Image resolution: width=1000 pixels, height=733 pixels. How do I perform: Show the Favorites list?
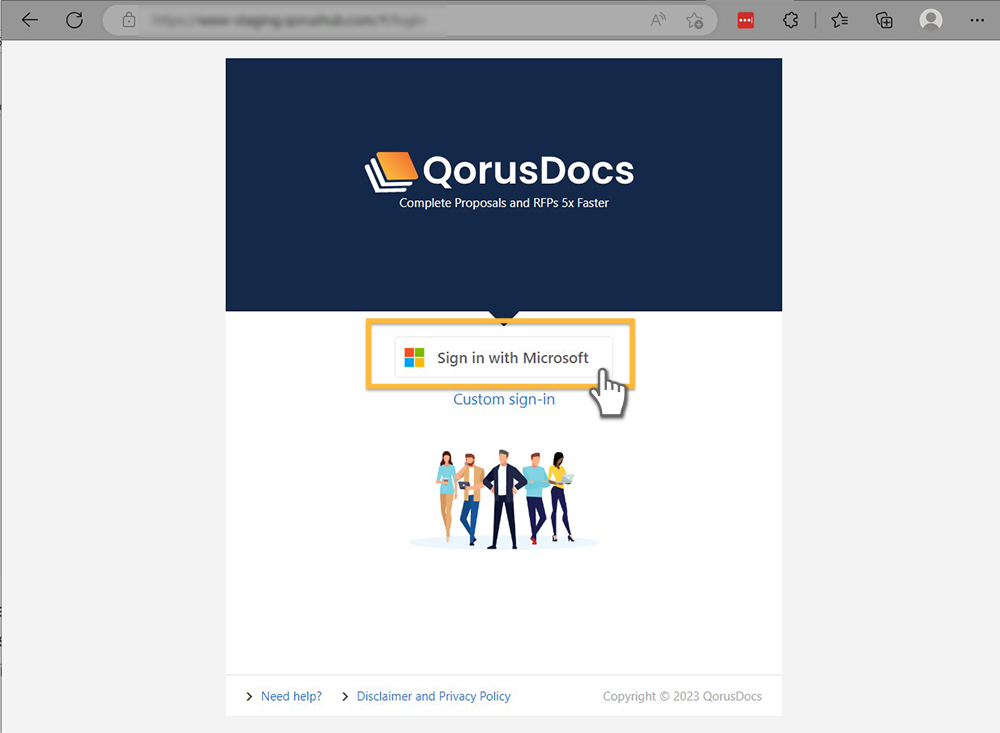pyautogui.click(x=840, y=20)
